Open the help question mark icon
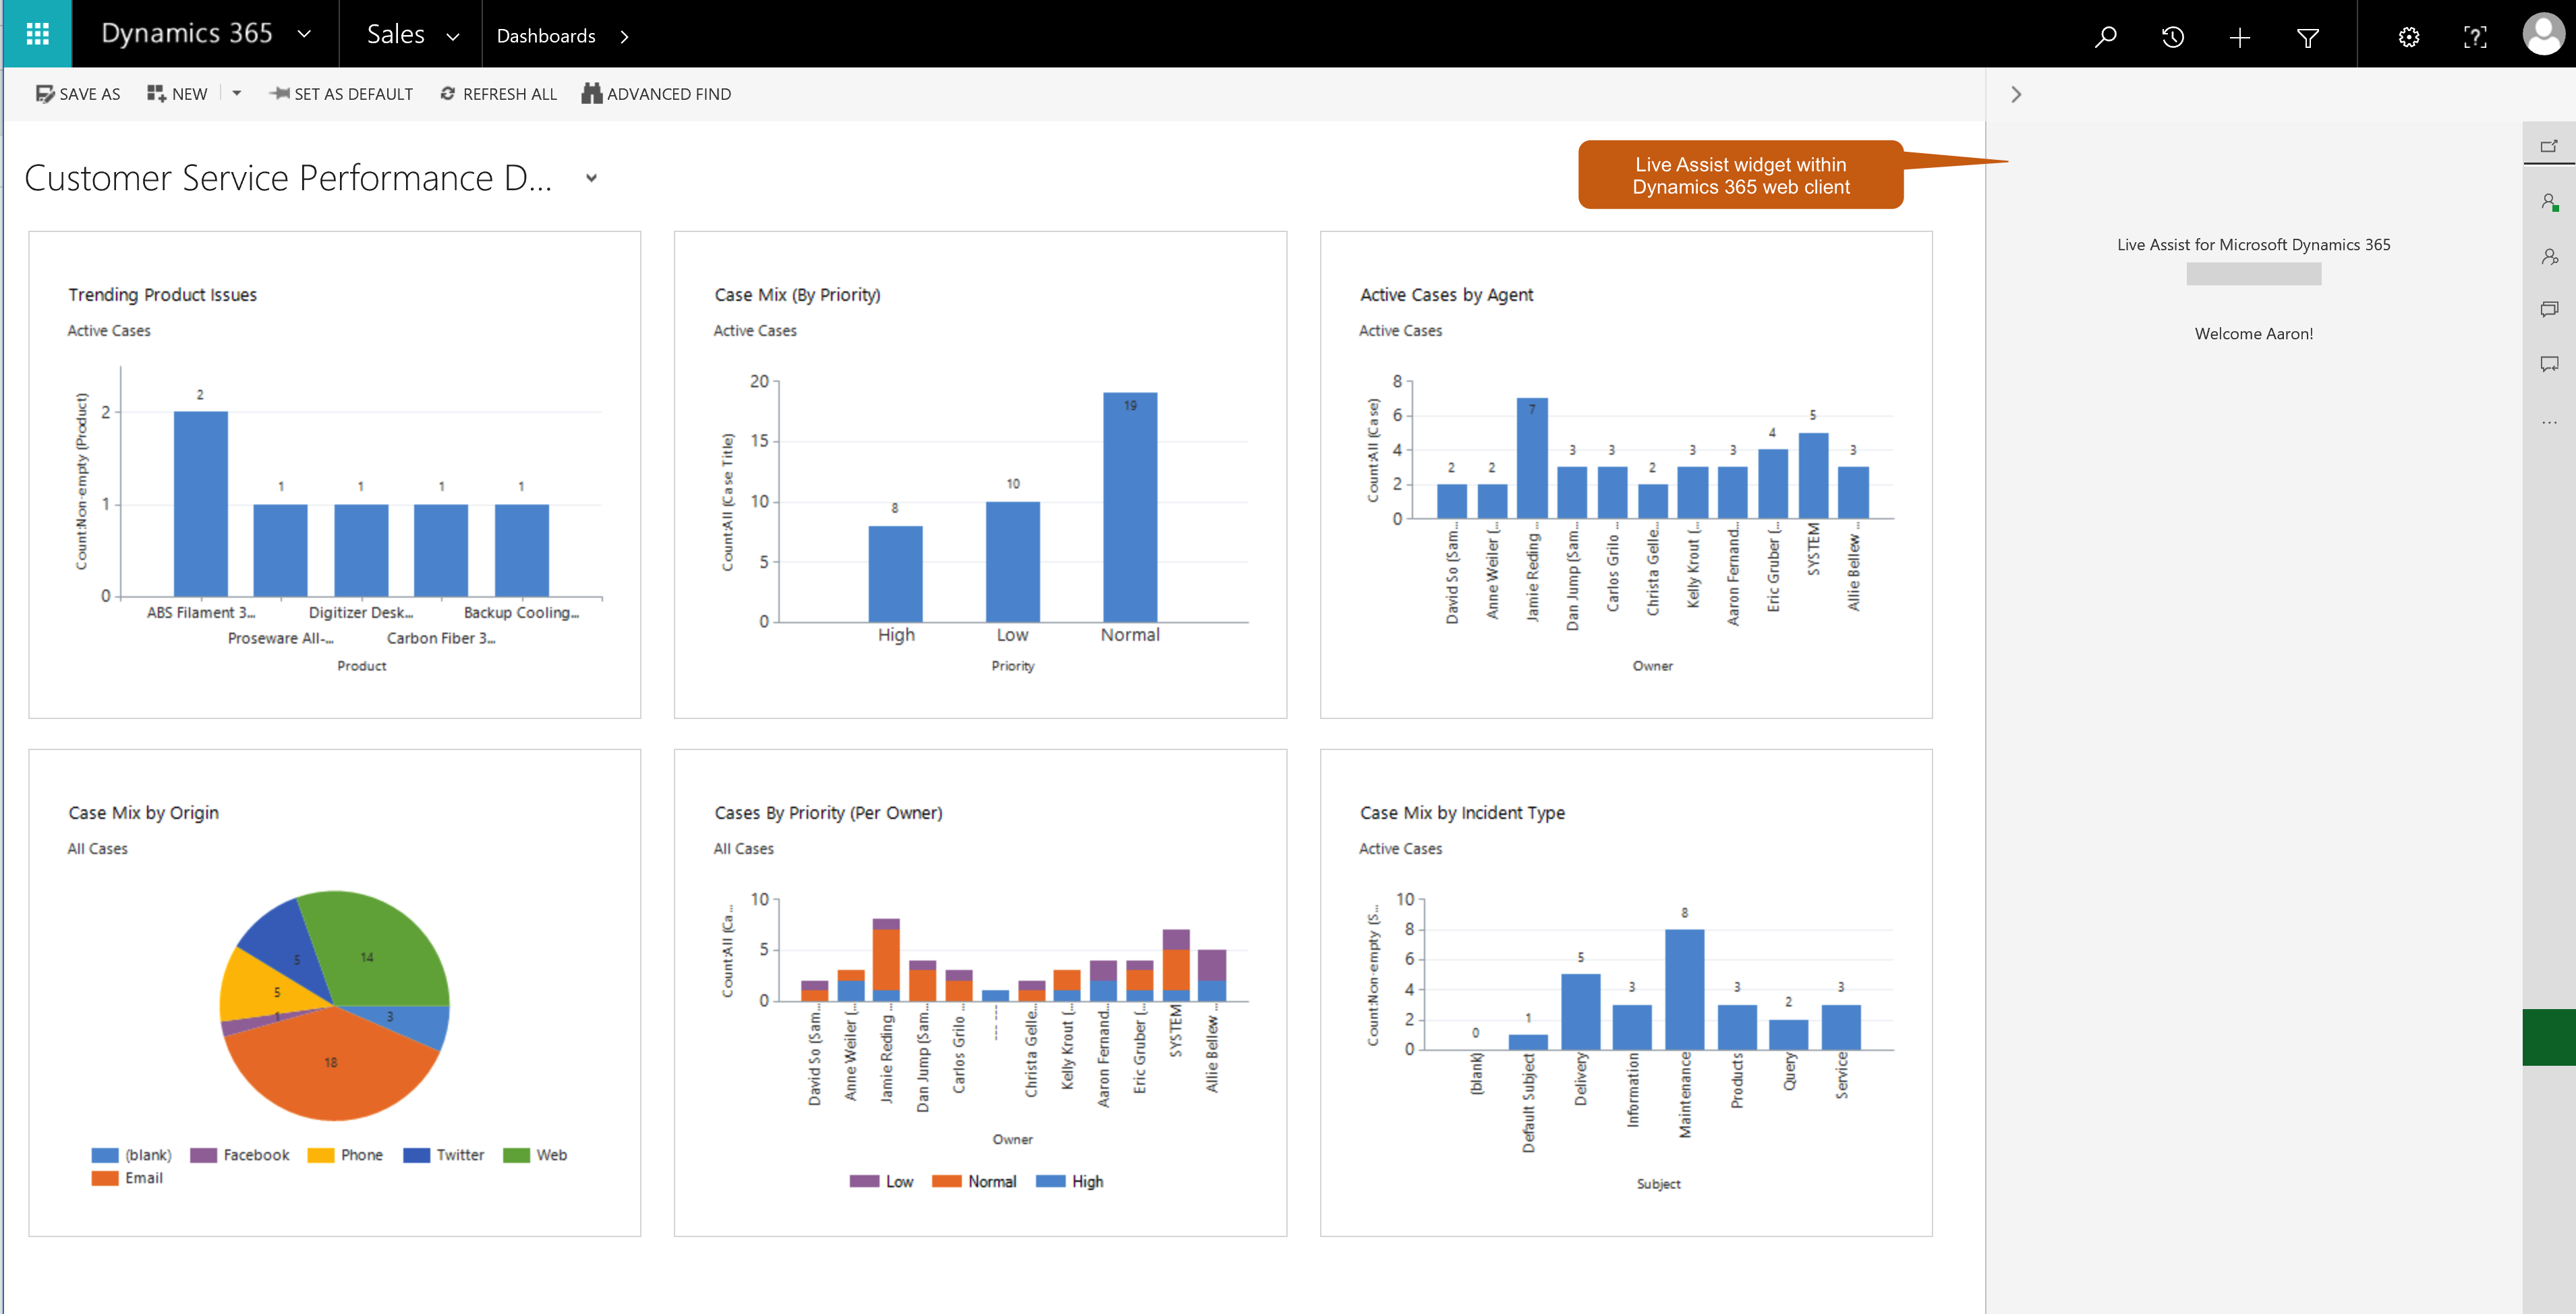The image size is (2576, 1314). pos(2475,37)
